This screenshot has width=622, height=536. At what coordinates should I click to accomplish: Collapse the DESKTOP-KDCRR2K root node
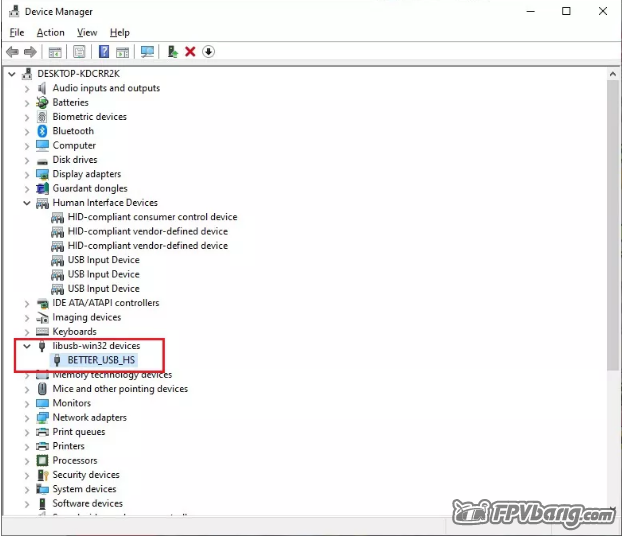[x=12, y=74]
